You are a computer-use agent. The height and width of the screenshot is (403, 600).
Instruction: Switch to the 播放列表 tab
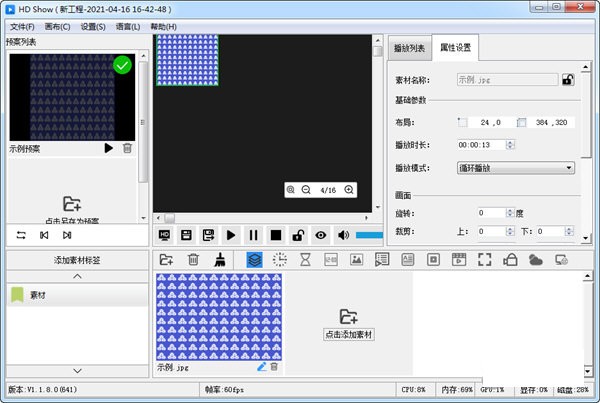coord(410,48)
